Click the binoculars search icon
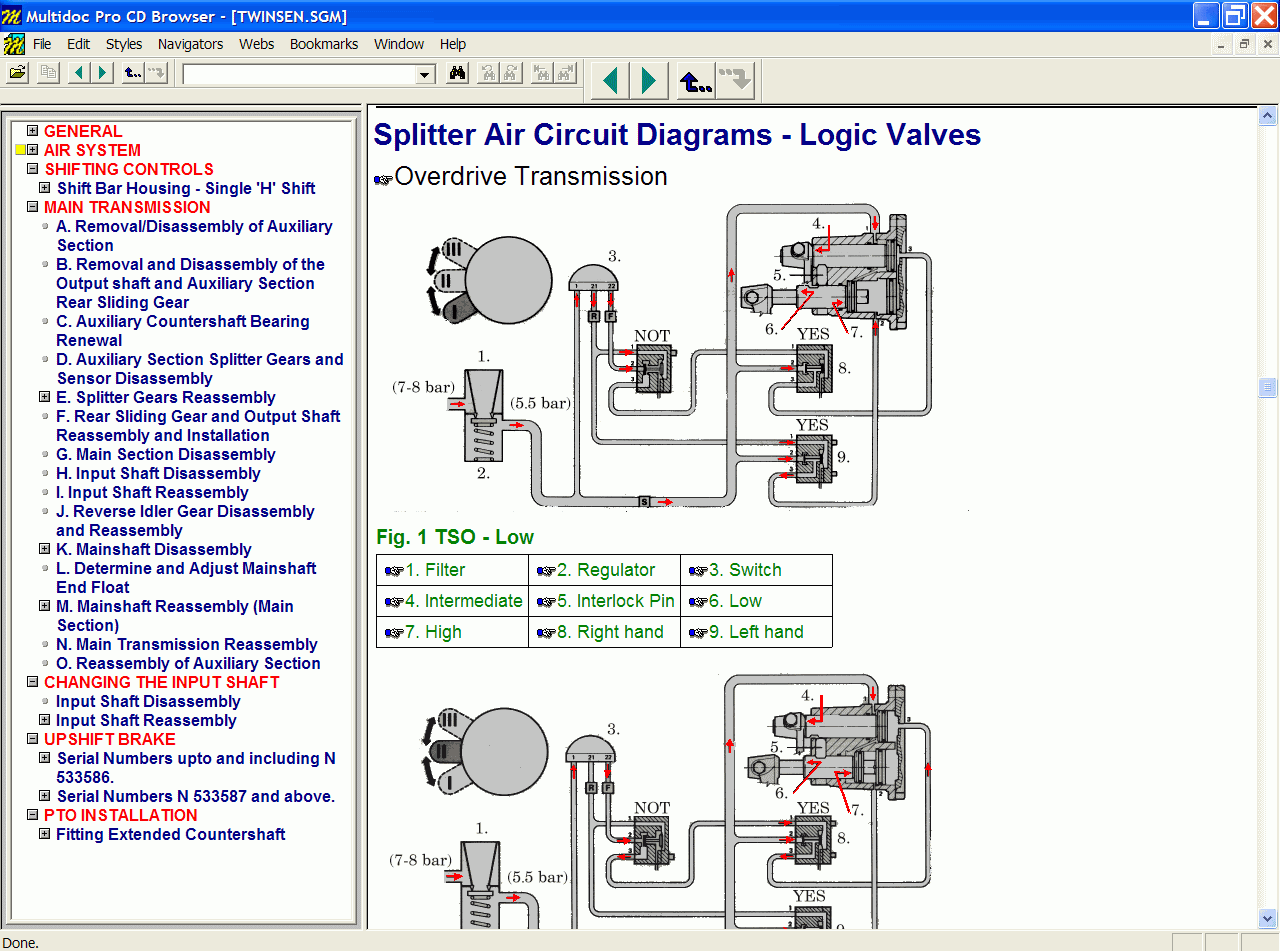Image resolution: width=1280 pixels, height=951 pixels. pos(457,73)
